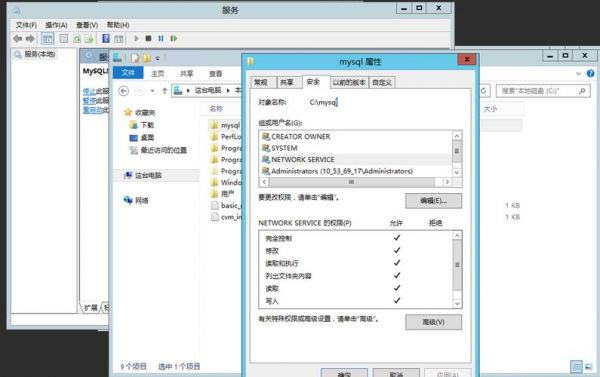Toggle action pane icon in Services toolbar
600x377 pixels.
click(x=119, y=39)
